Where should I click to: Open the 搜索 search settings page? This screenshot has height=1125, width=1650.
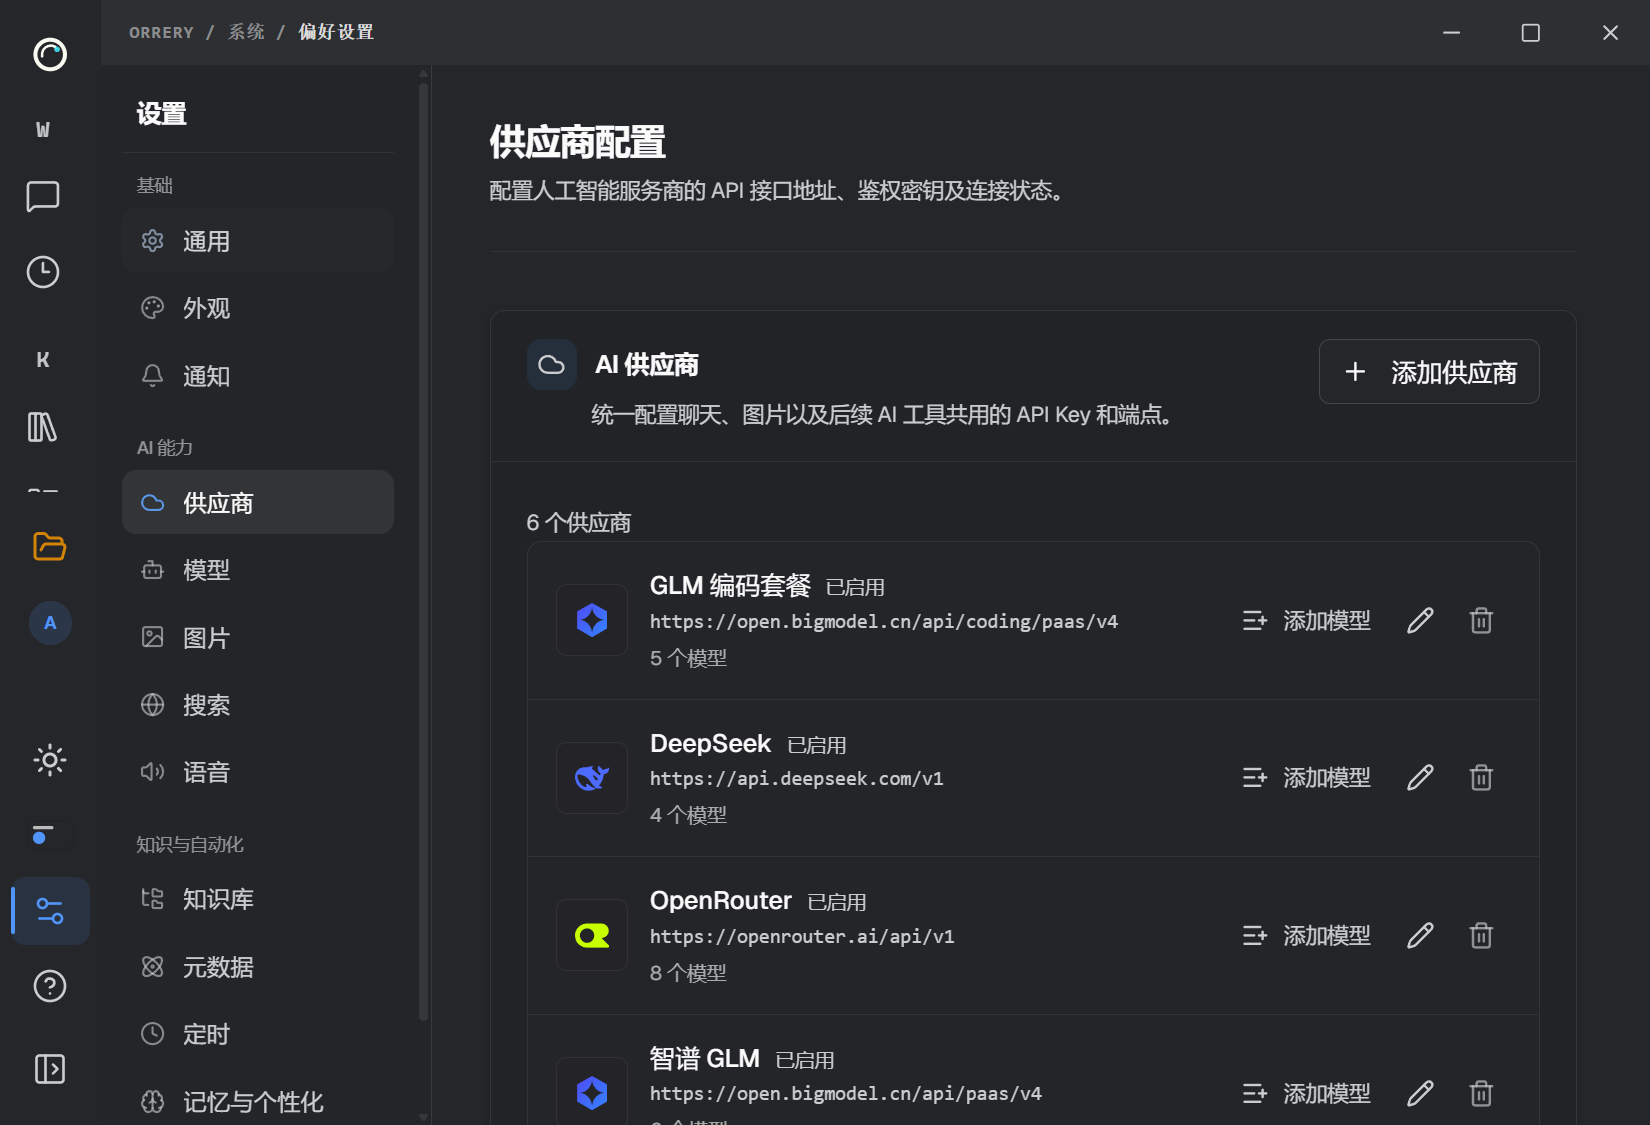[x=258, y=705]
